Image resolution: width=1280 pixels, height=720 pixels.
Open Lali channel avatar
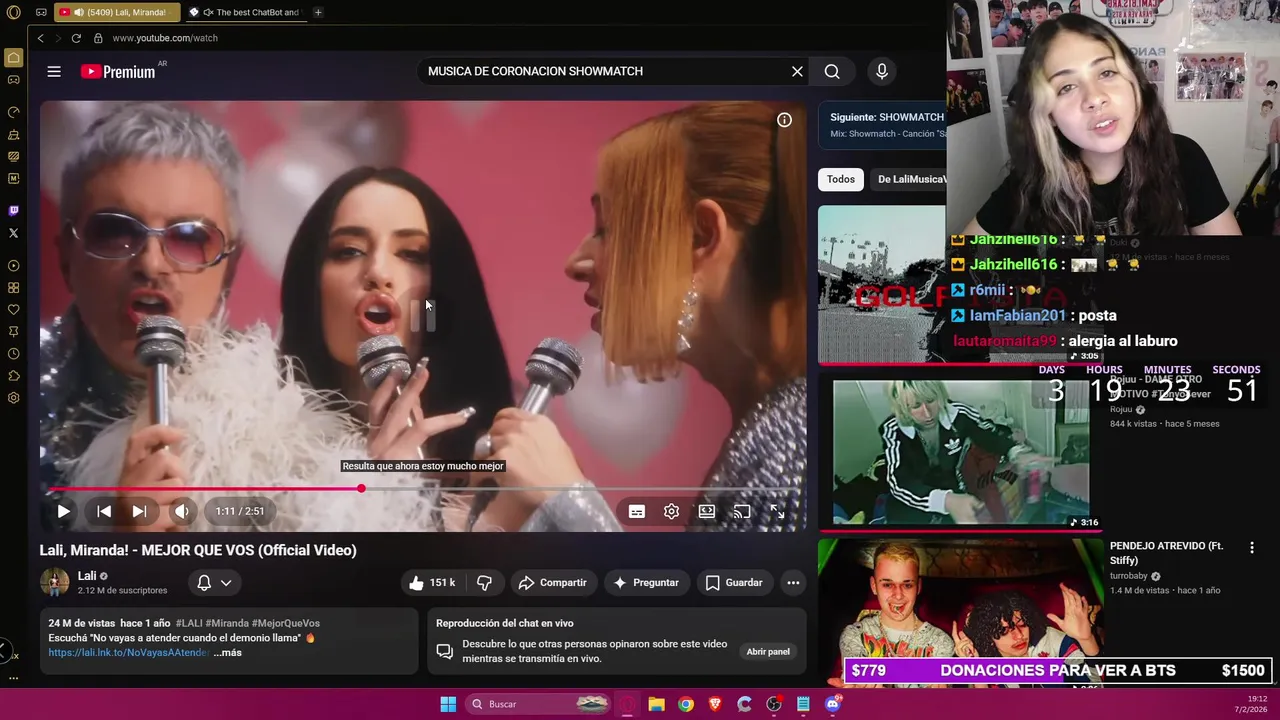point(54,582)
